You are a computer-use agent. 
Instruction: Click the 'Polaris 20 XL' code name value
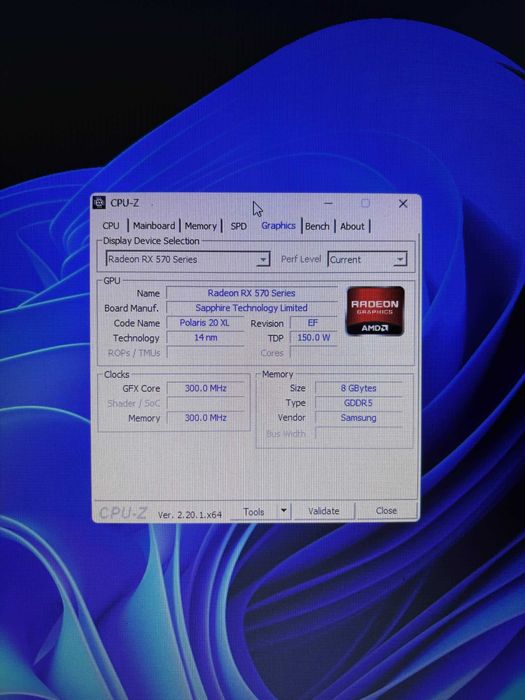(204, 323)
